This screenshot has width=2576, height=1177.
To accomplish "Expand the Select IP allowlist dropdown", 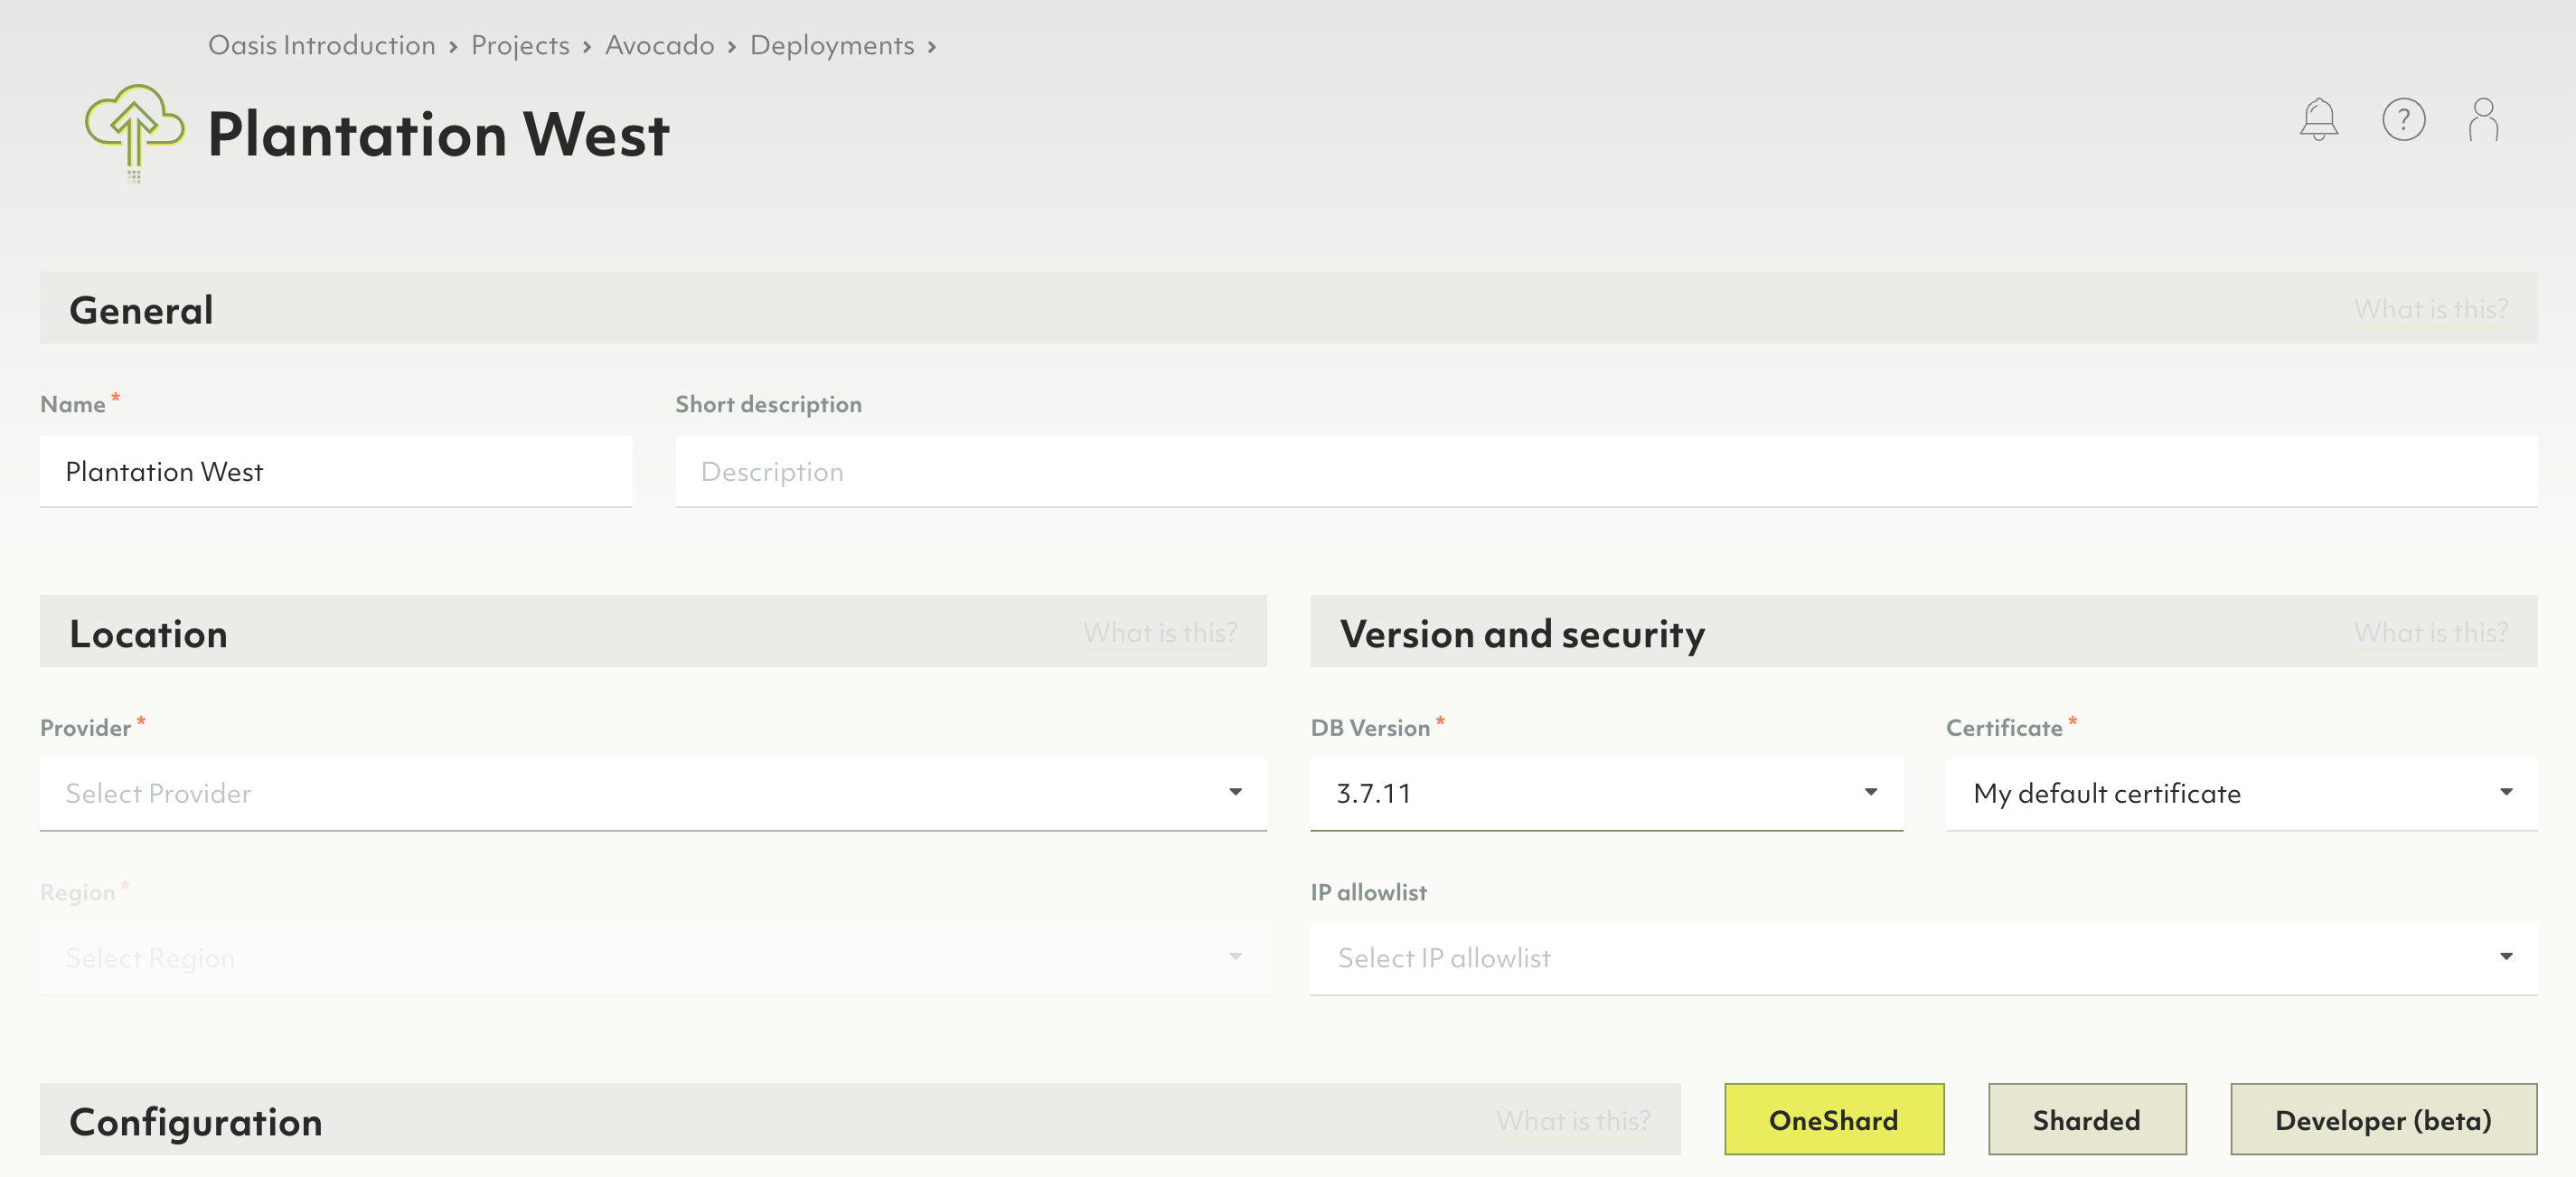I will 1922,957.
